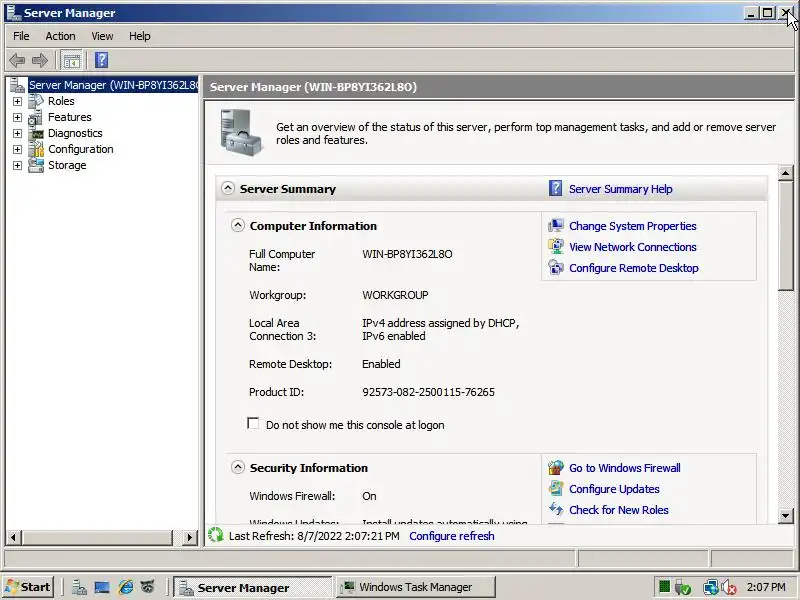Open the Action menu

point(60,36)
